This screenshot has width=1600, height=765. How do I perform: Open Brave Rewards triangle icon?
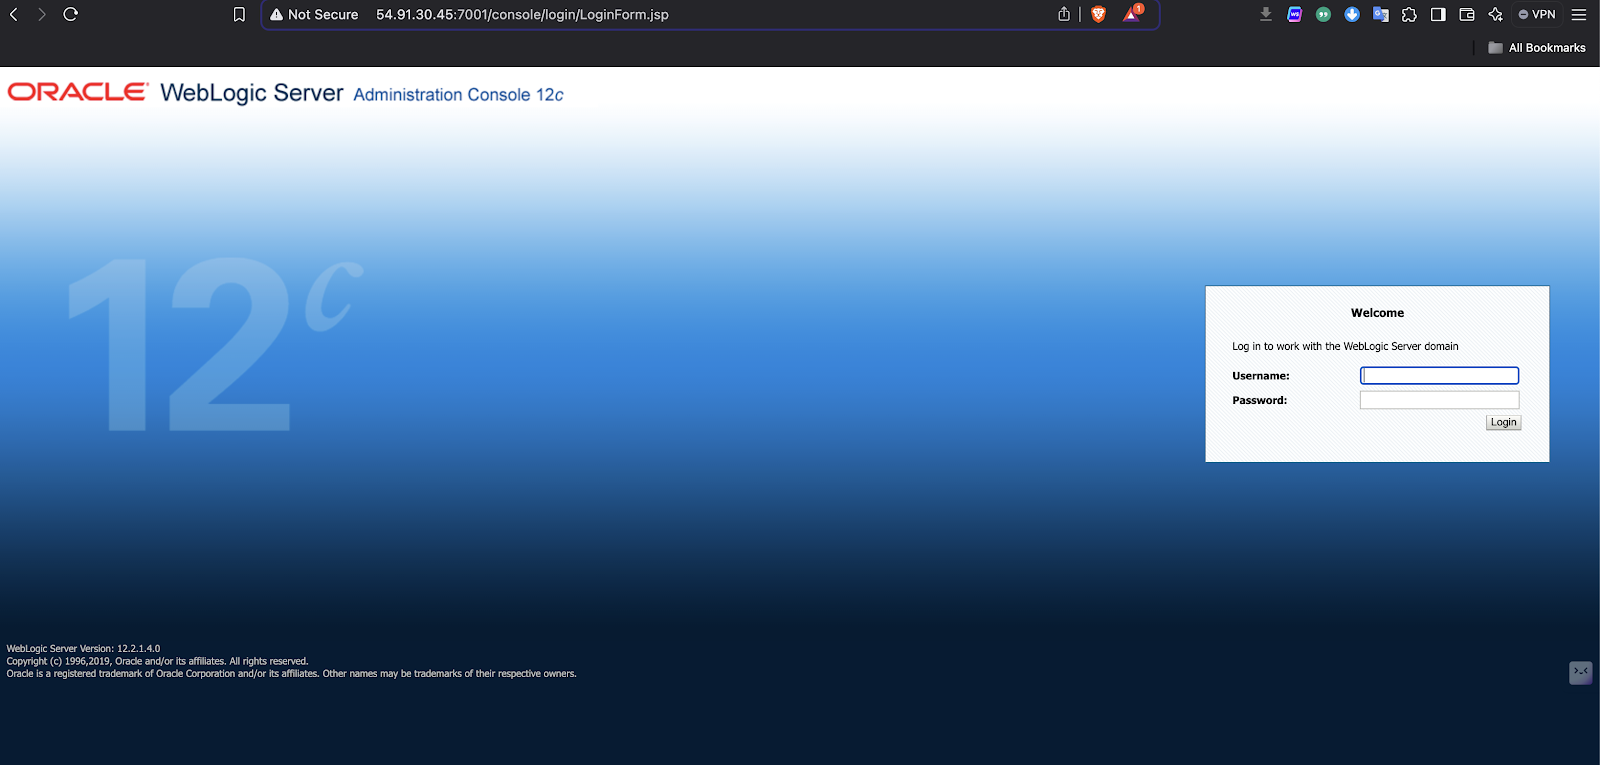[1132, 13]
